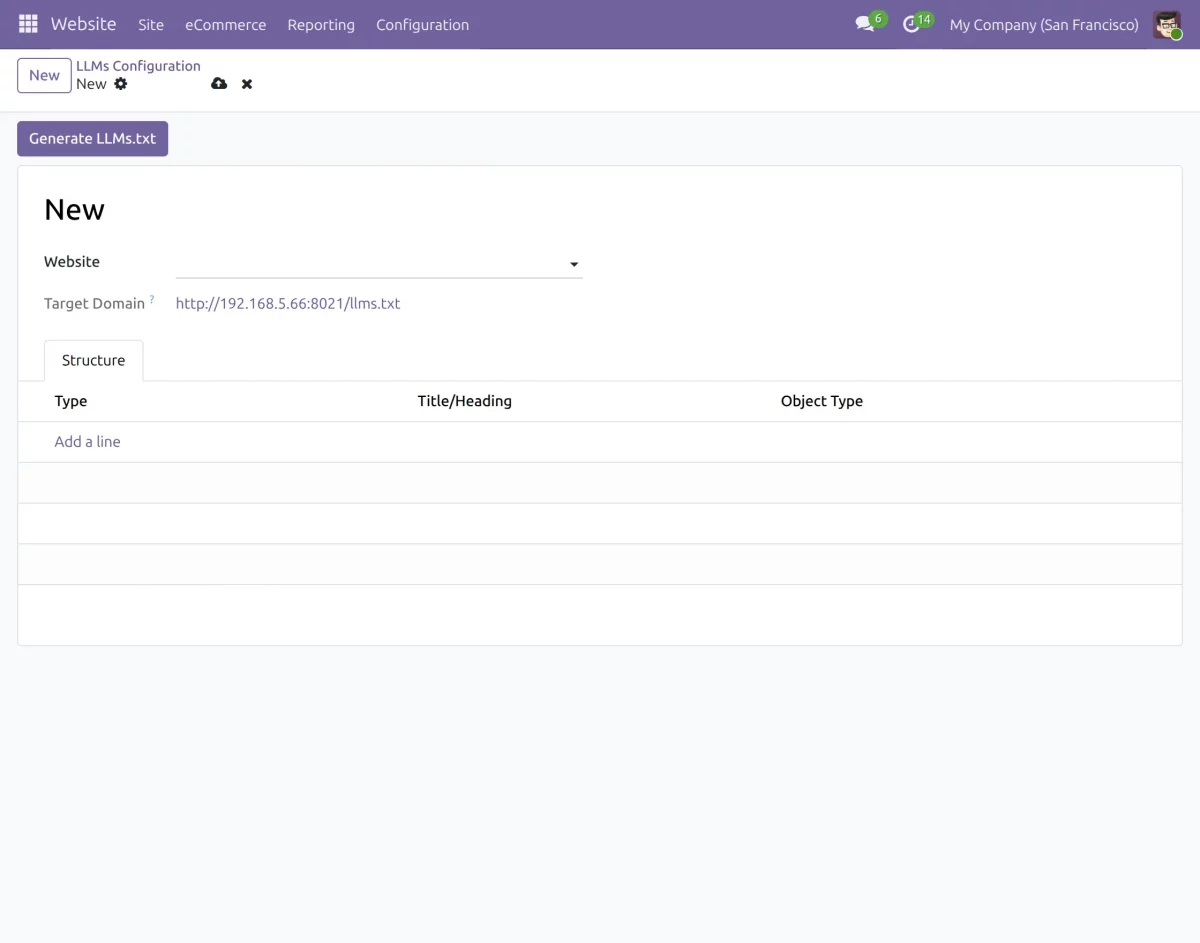The image size is (1200, 943).
Task: Click the Target Domain label
Action: tap(94, 303)
